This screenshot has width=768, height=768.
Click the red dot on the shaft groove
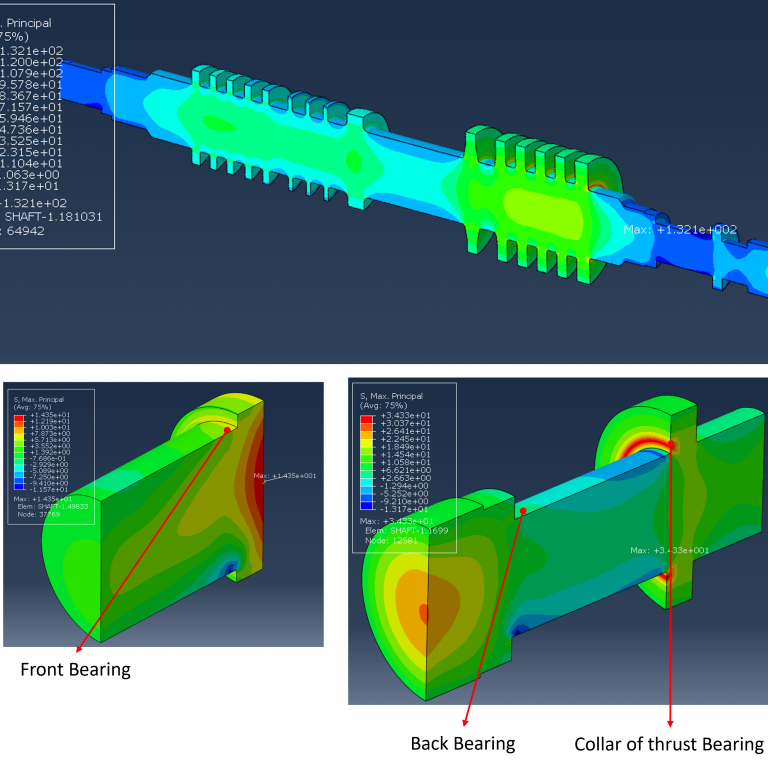(x=522, y=511)
